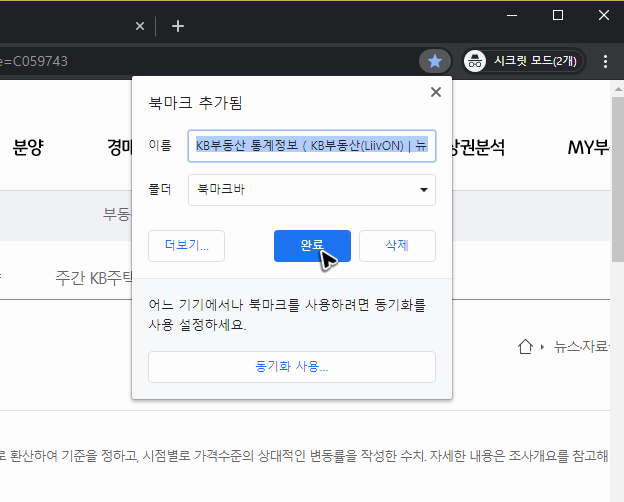Close the bookmark added popup

point(436,92)
